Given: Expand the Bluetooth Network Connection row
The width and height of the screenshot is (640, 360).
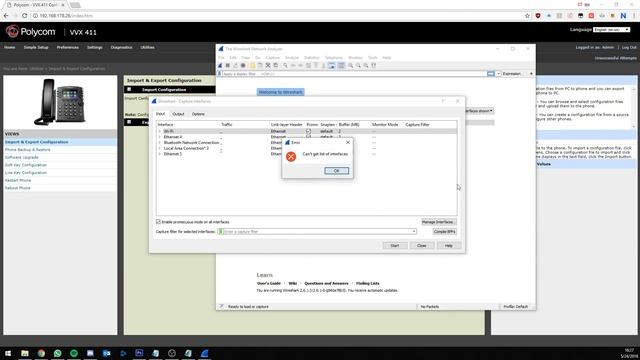Looking at the screenshot, I should (160, 143).
